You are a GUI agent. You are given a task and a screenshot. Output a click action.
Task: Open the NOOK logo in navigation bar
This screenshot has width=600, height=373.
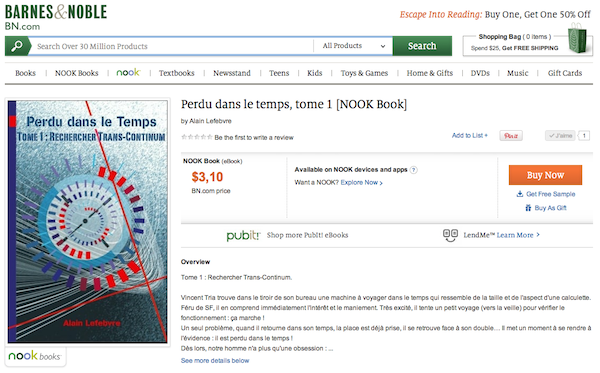pos(128,72)
